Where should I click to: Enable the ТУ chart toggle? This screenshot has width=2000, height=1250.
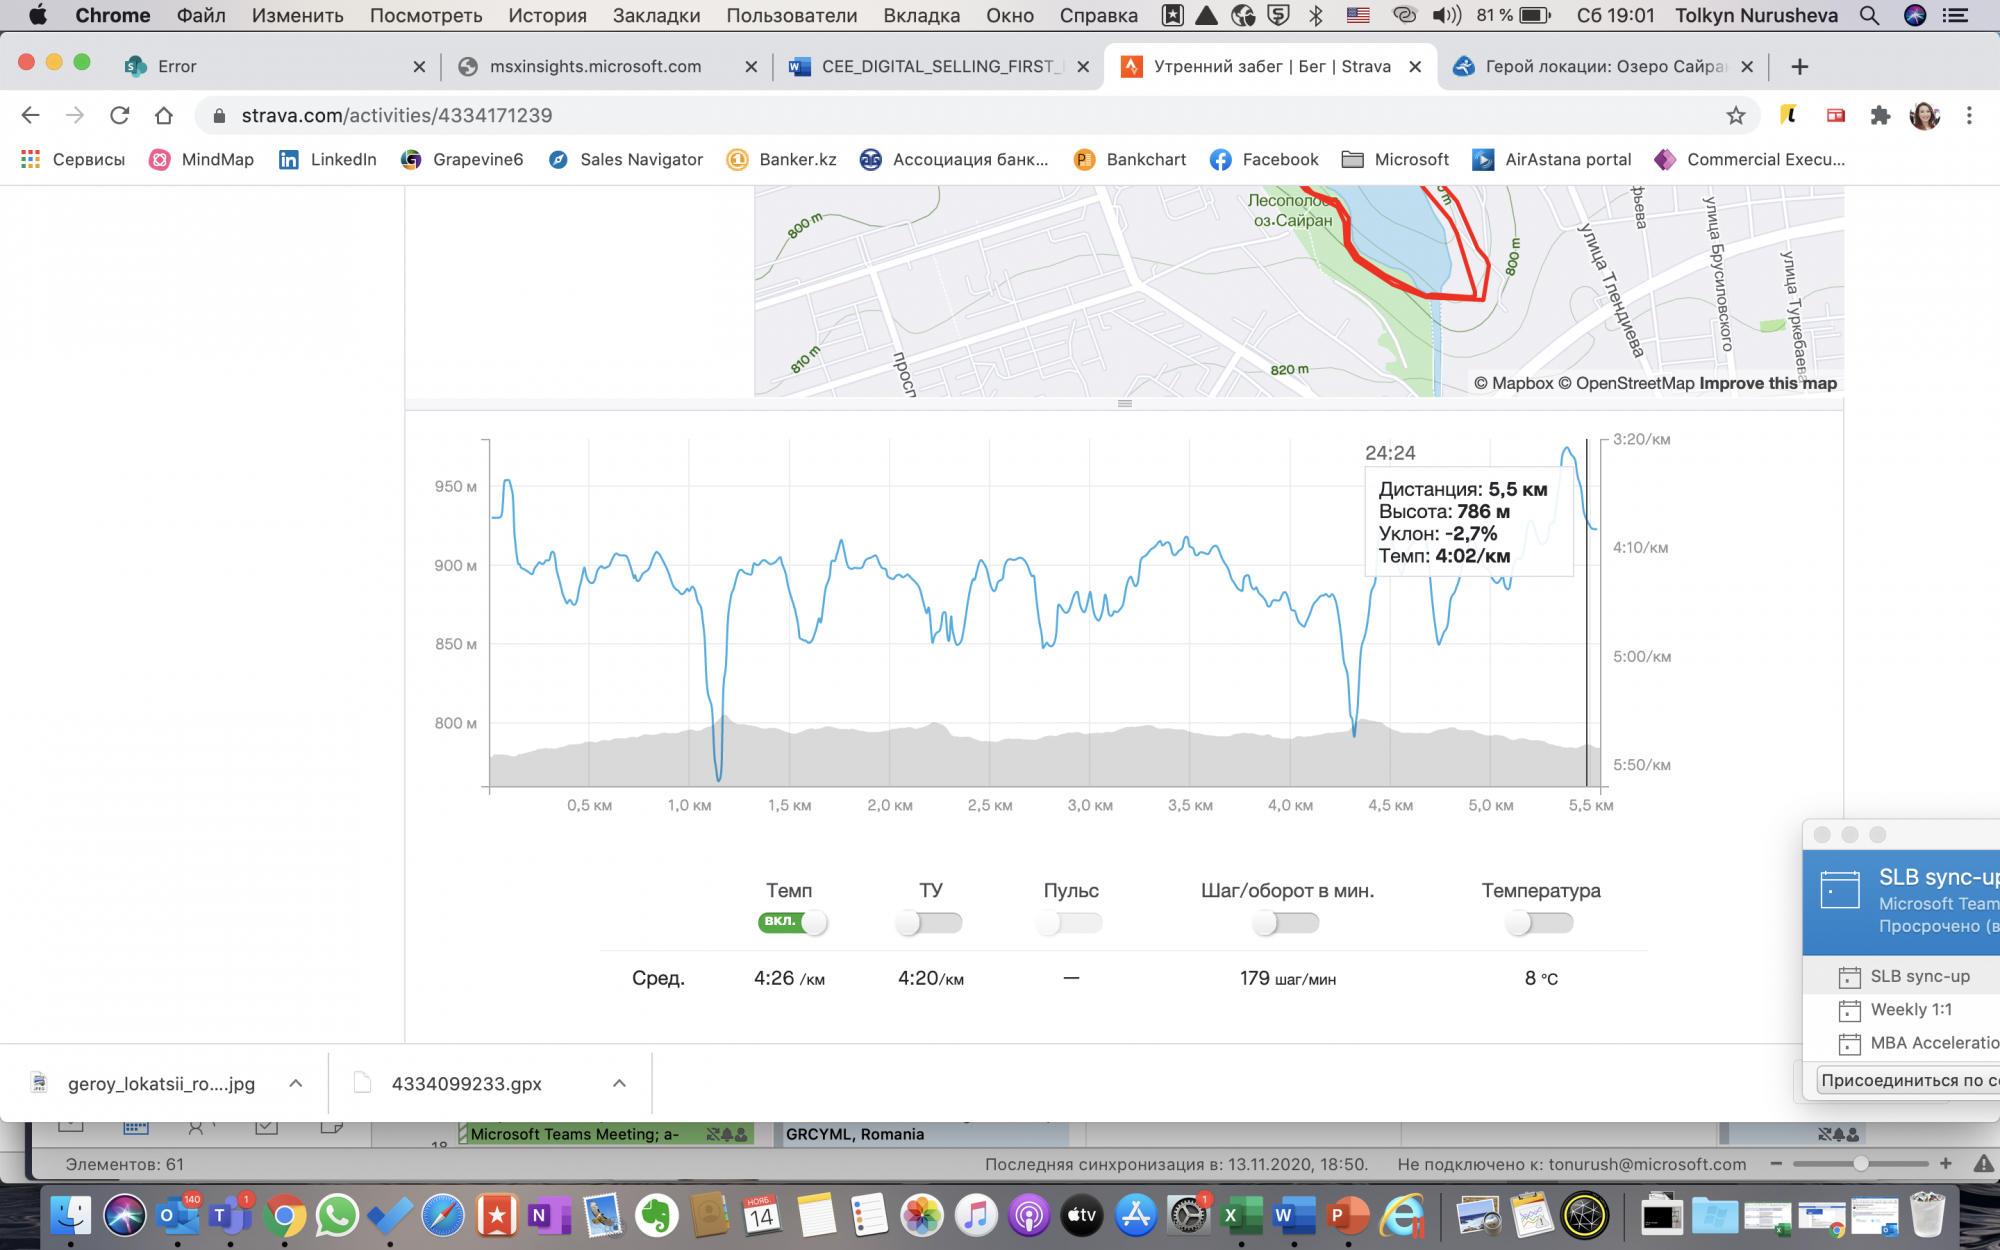pyautogui.click(x=929, y=922)
